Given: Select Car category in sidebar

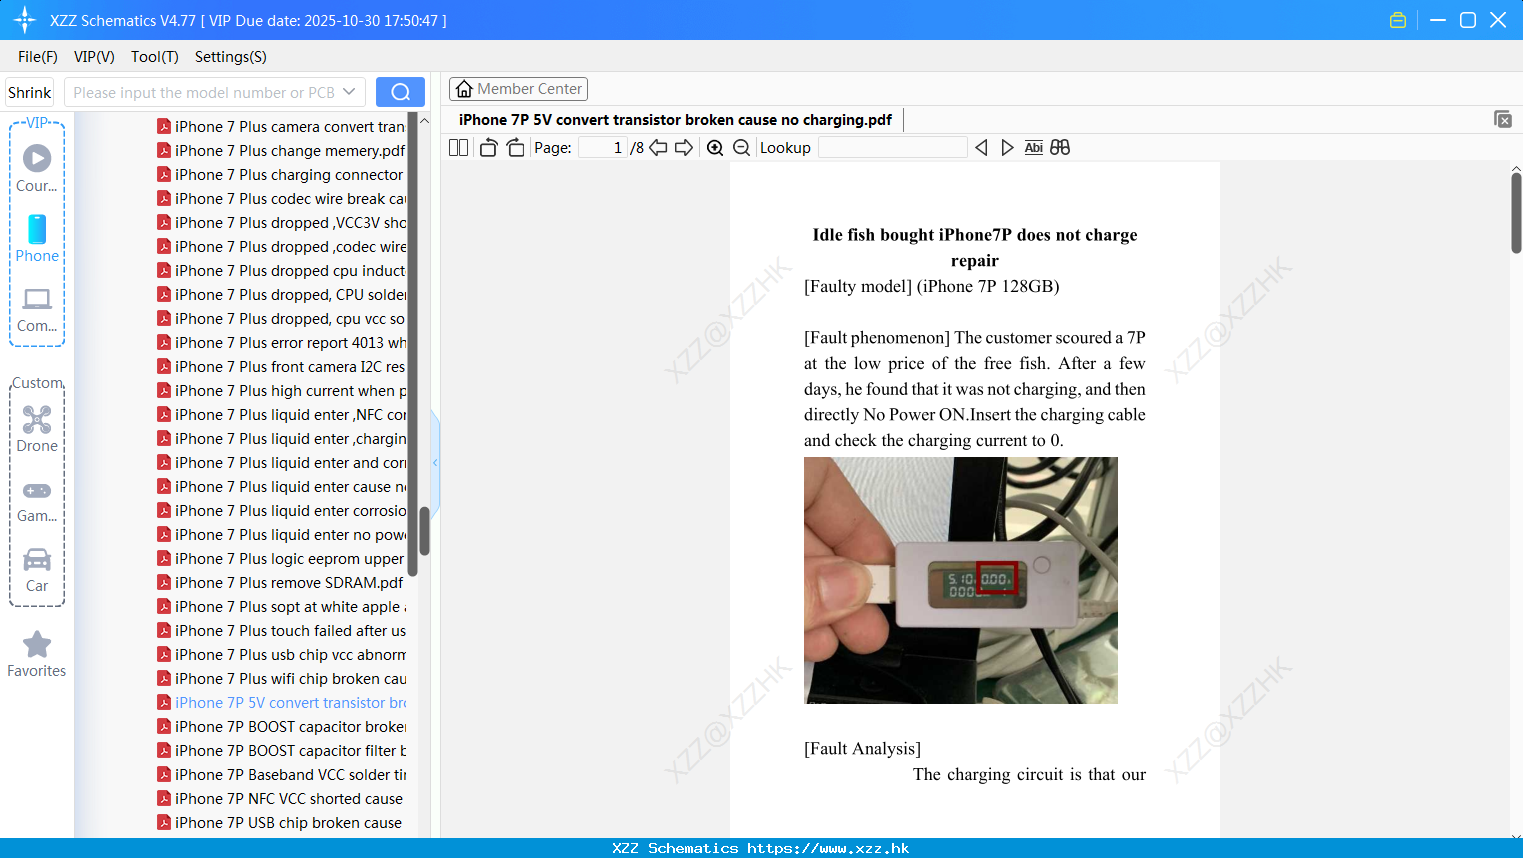Looking at the screenshot, I should [37, 569].
